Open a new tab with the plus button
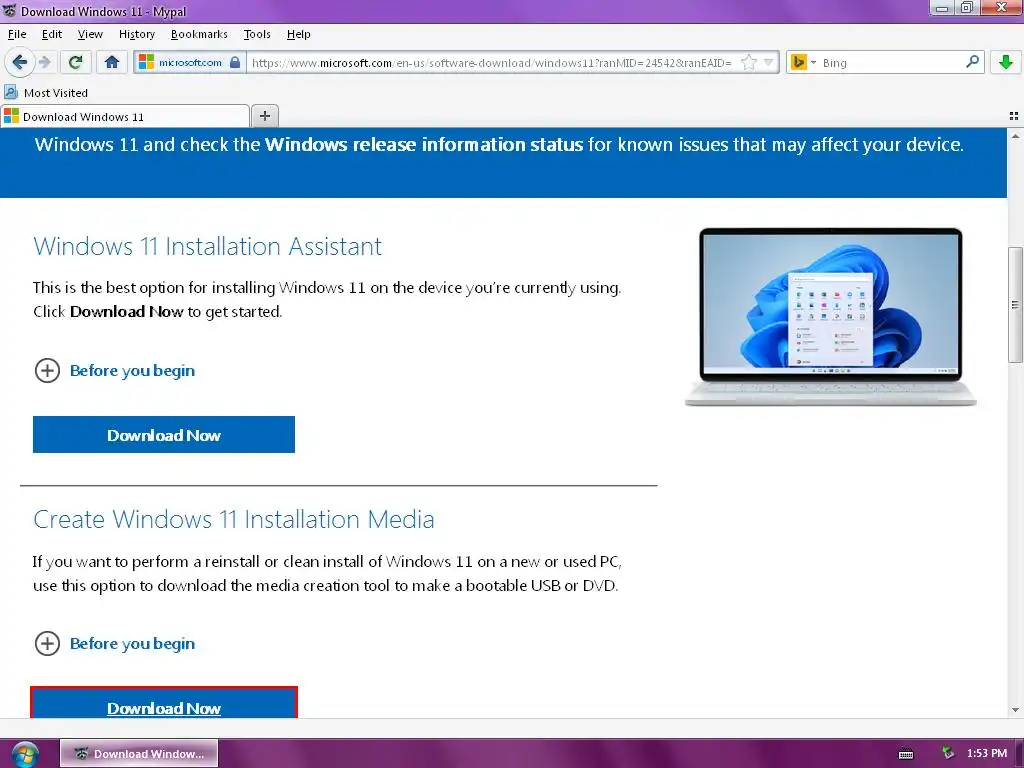This screenshot has width=1024, height=768. [264, 116]
